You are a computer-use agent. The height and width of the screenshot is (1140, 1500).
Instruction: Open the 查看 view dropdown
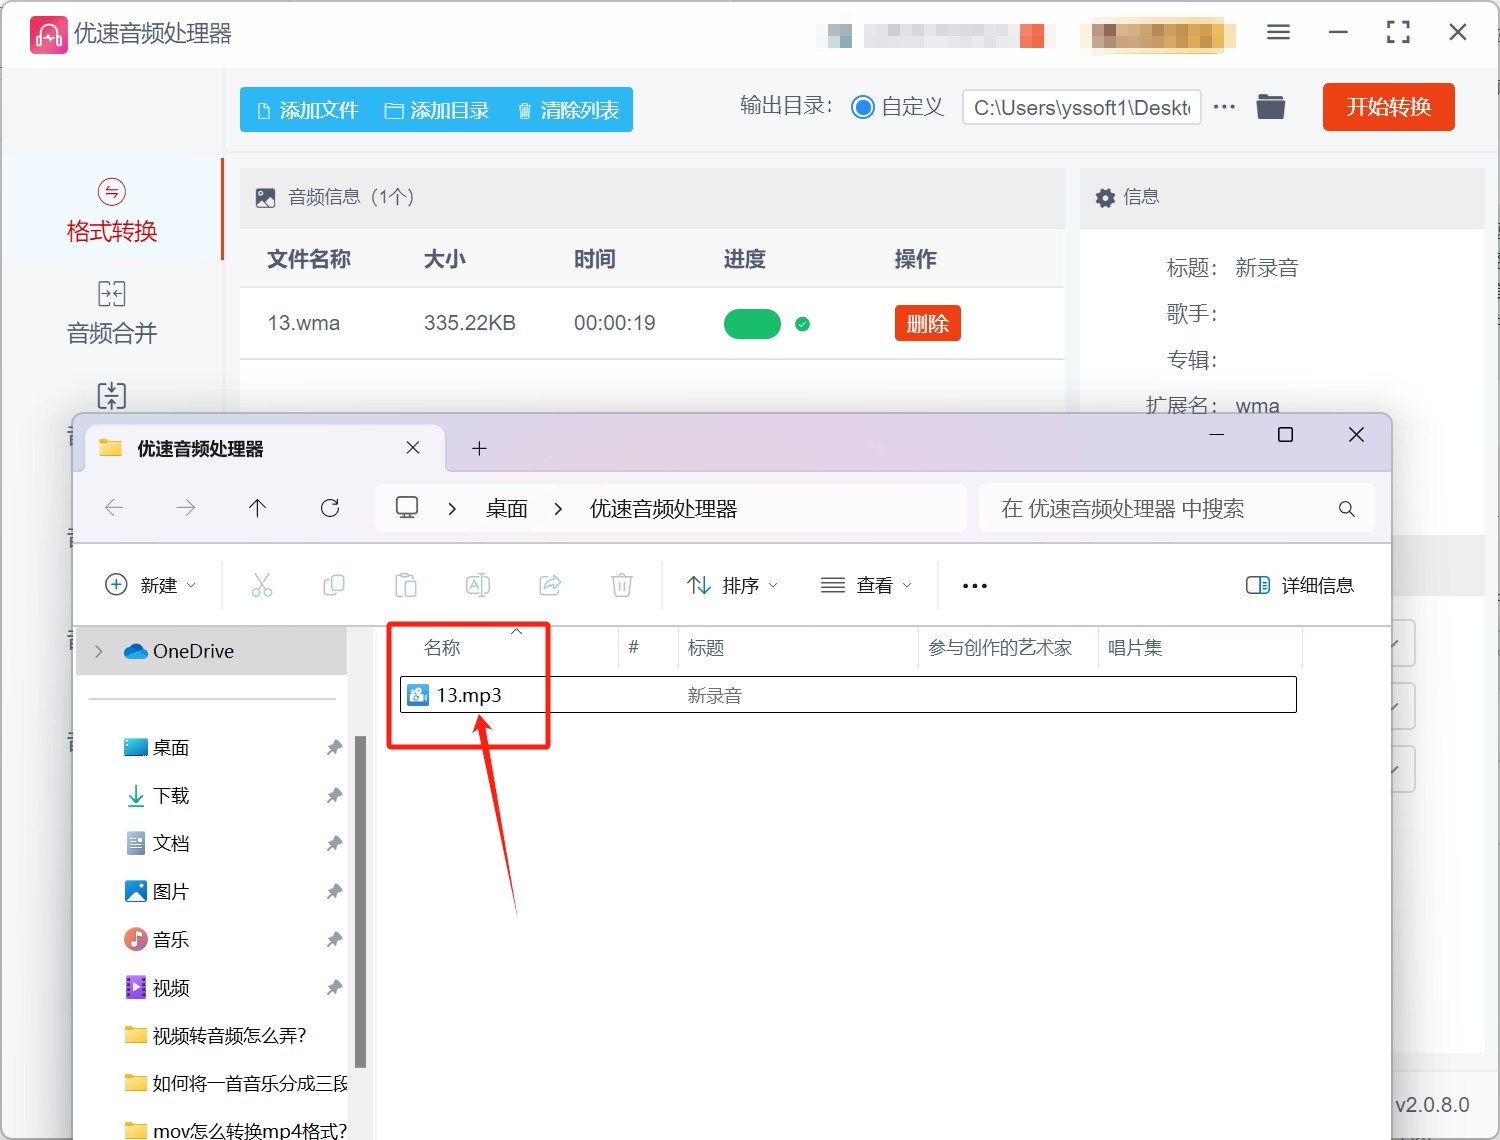pyautogui.click(x=866, y=585)
